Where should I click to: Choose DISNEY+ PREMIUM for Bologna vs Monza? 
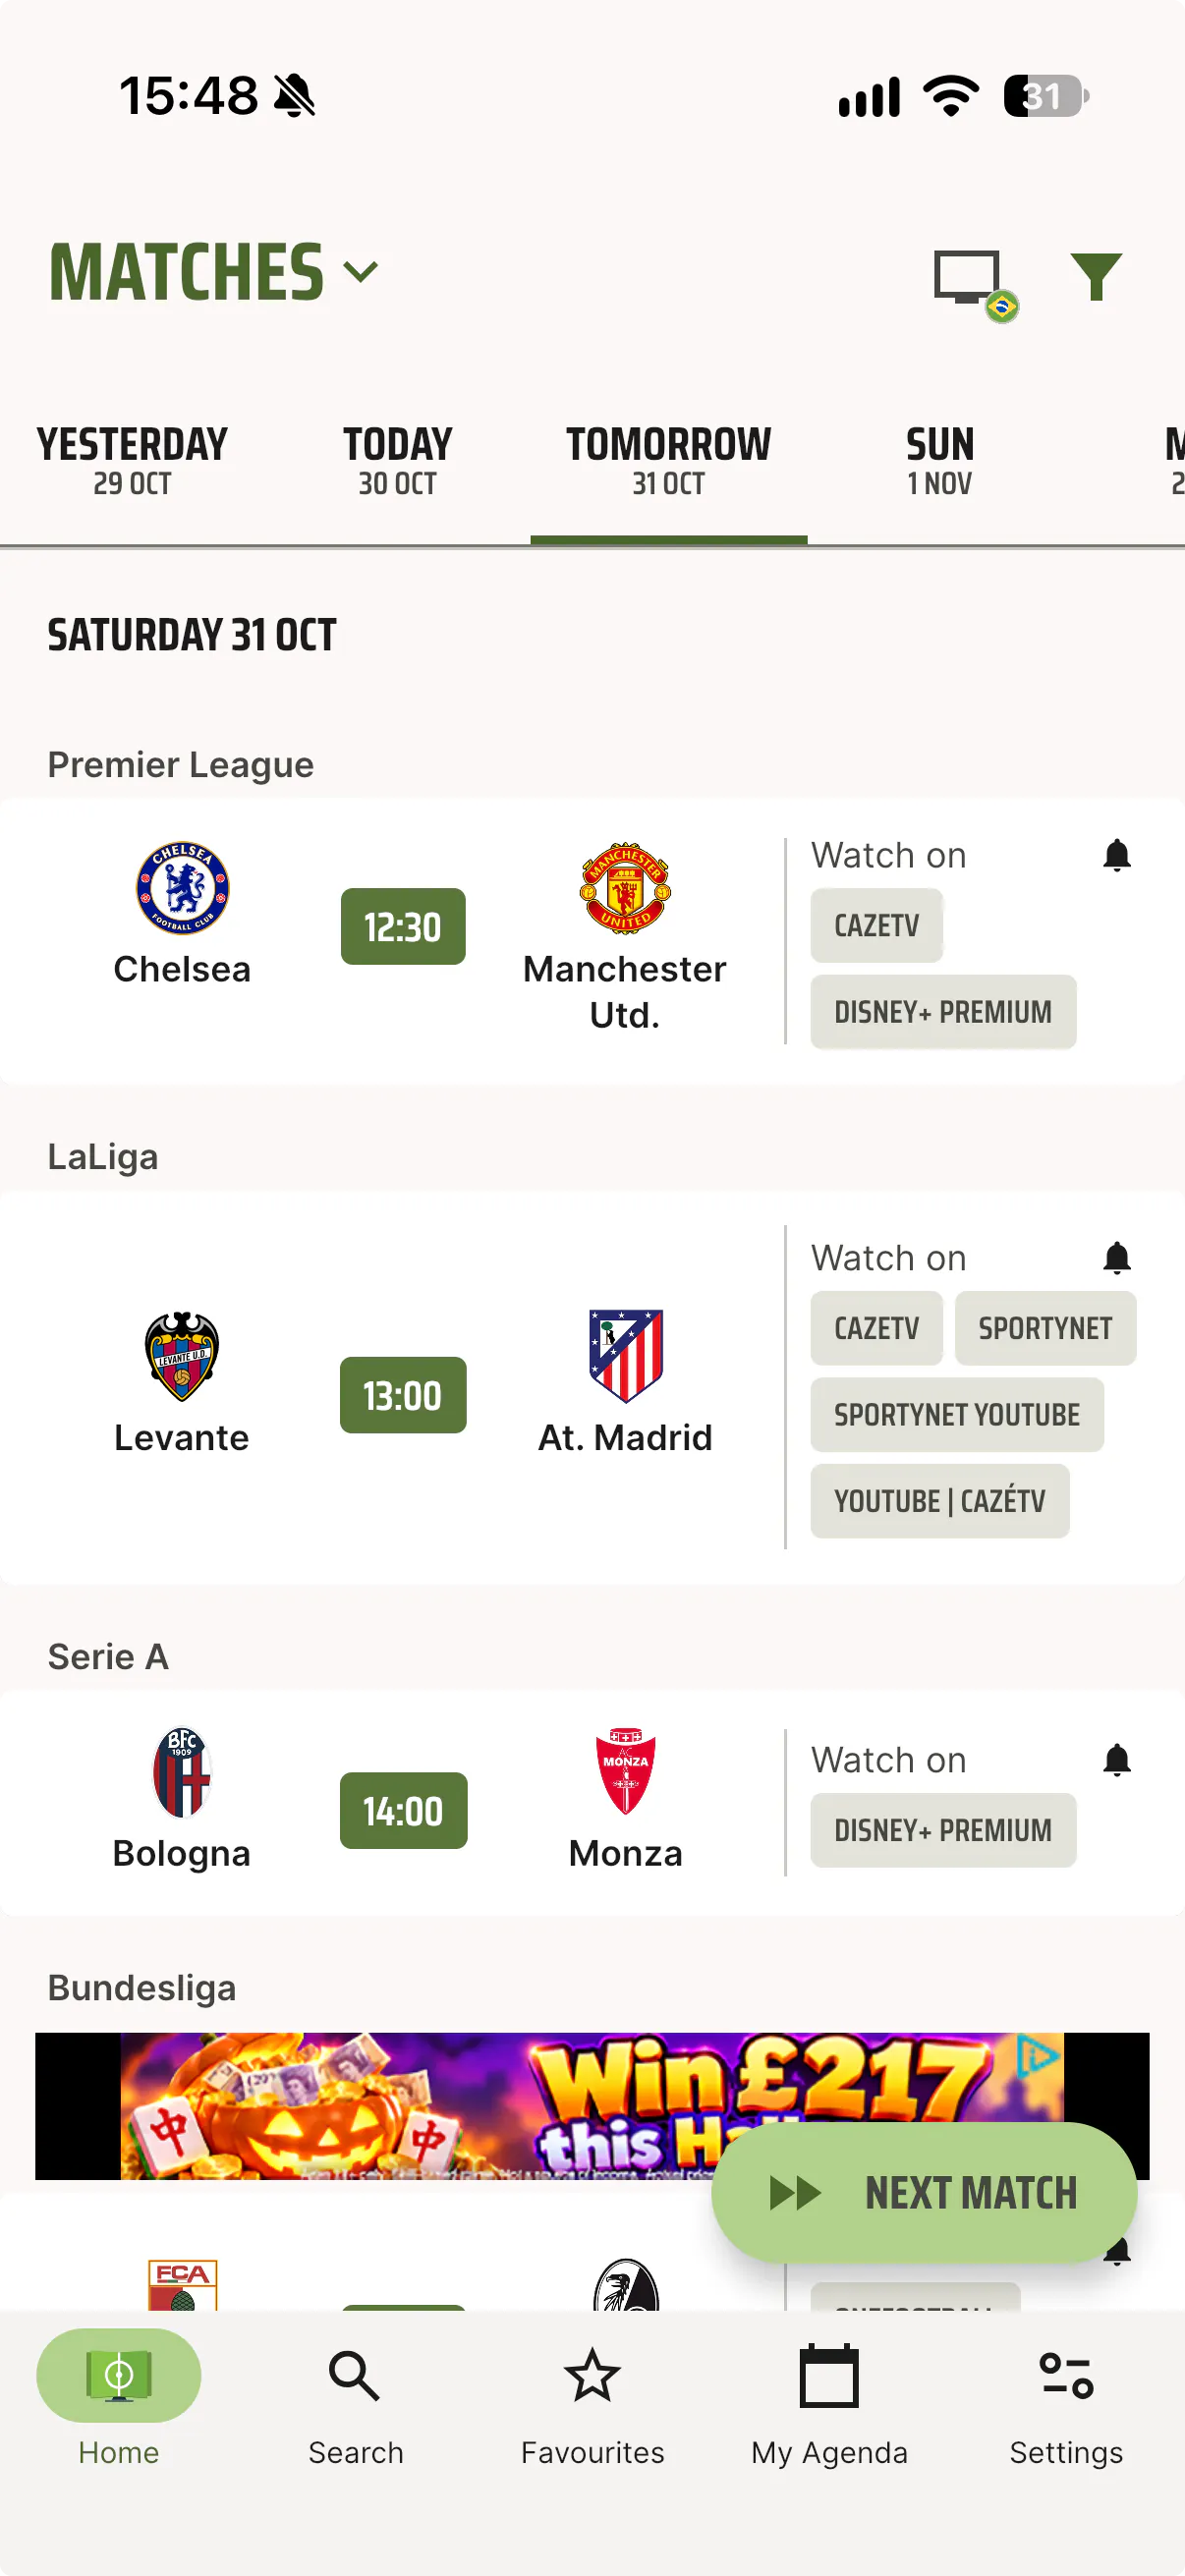click(x=943, y=1830)
